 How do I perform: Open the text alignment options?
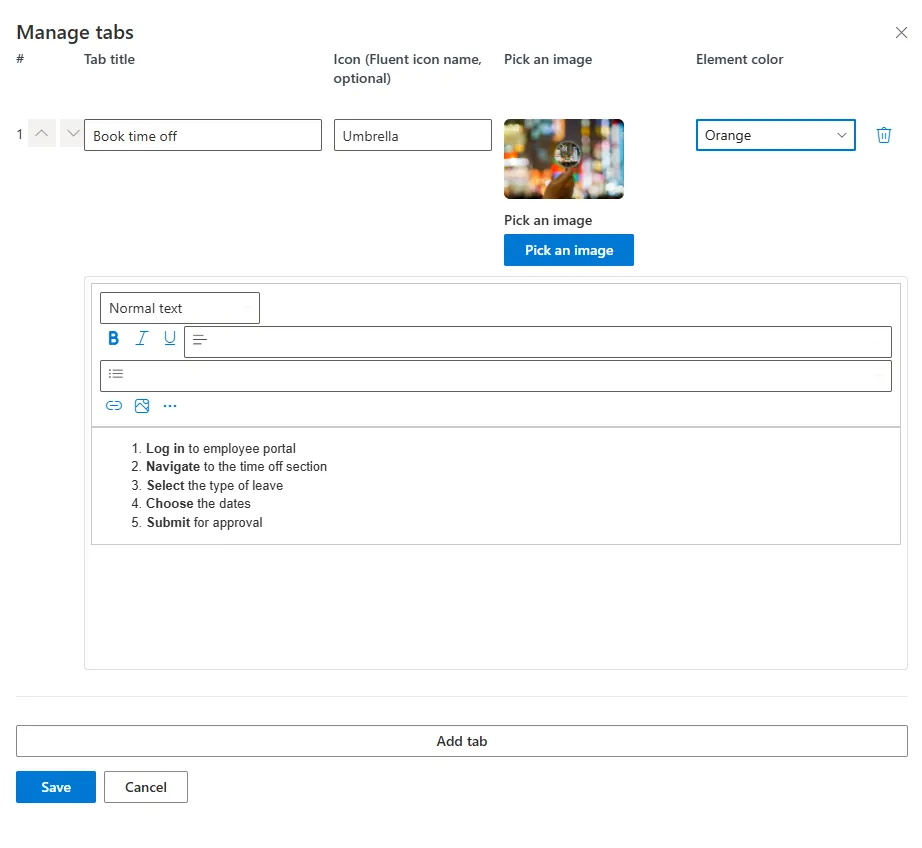(x=200, y=341)
